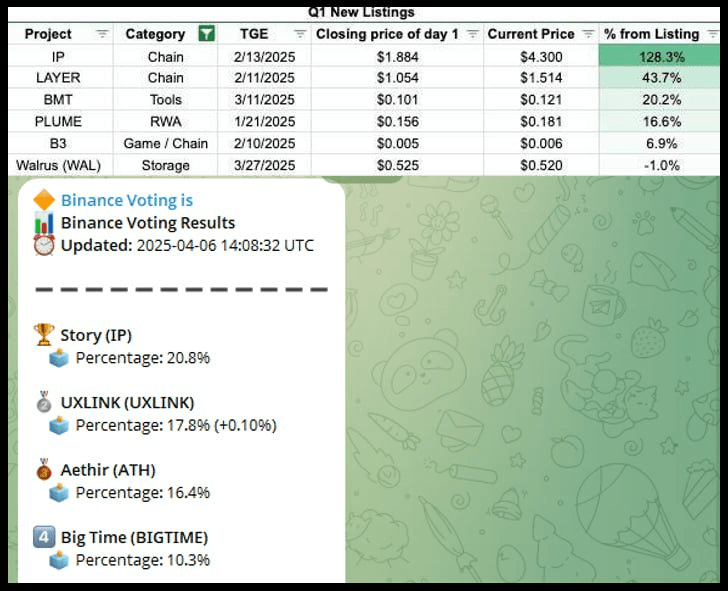Select the '128.3%' dark green cell
Screen dimensions: 728x591
pos(660,57)
